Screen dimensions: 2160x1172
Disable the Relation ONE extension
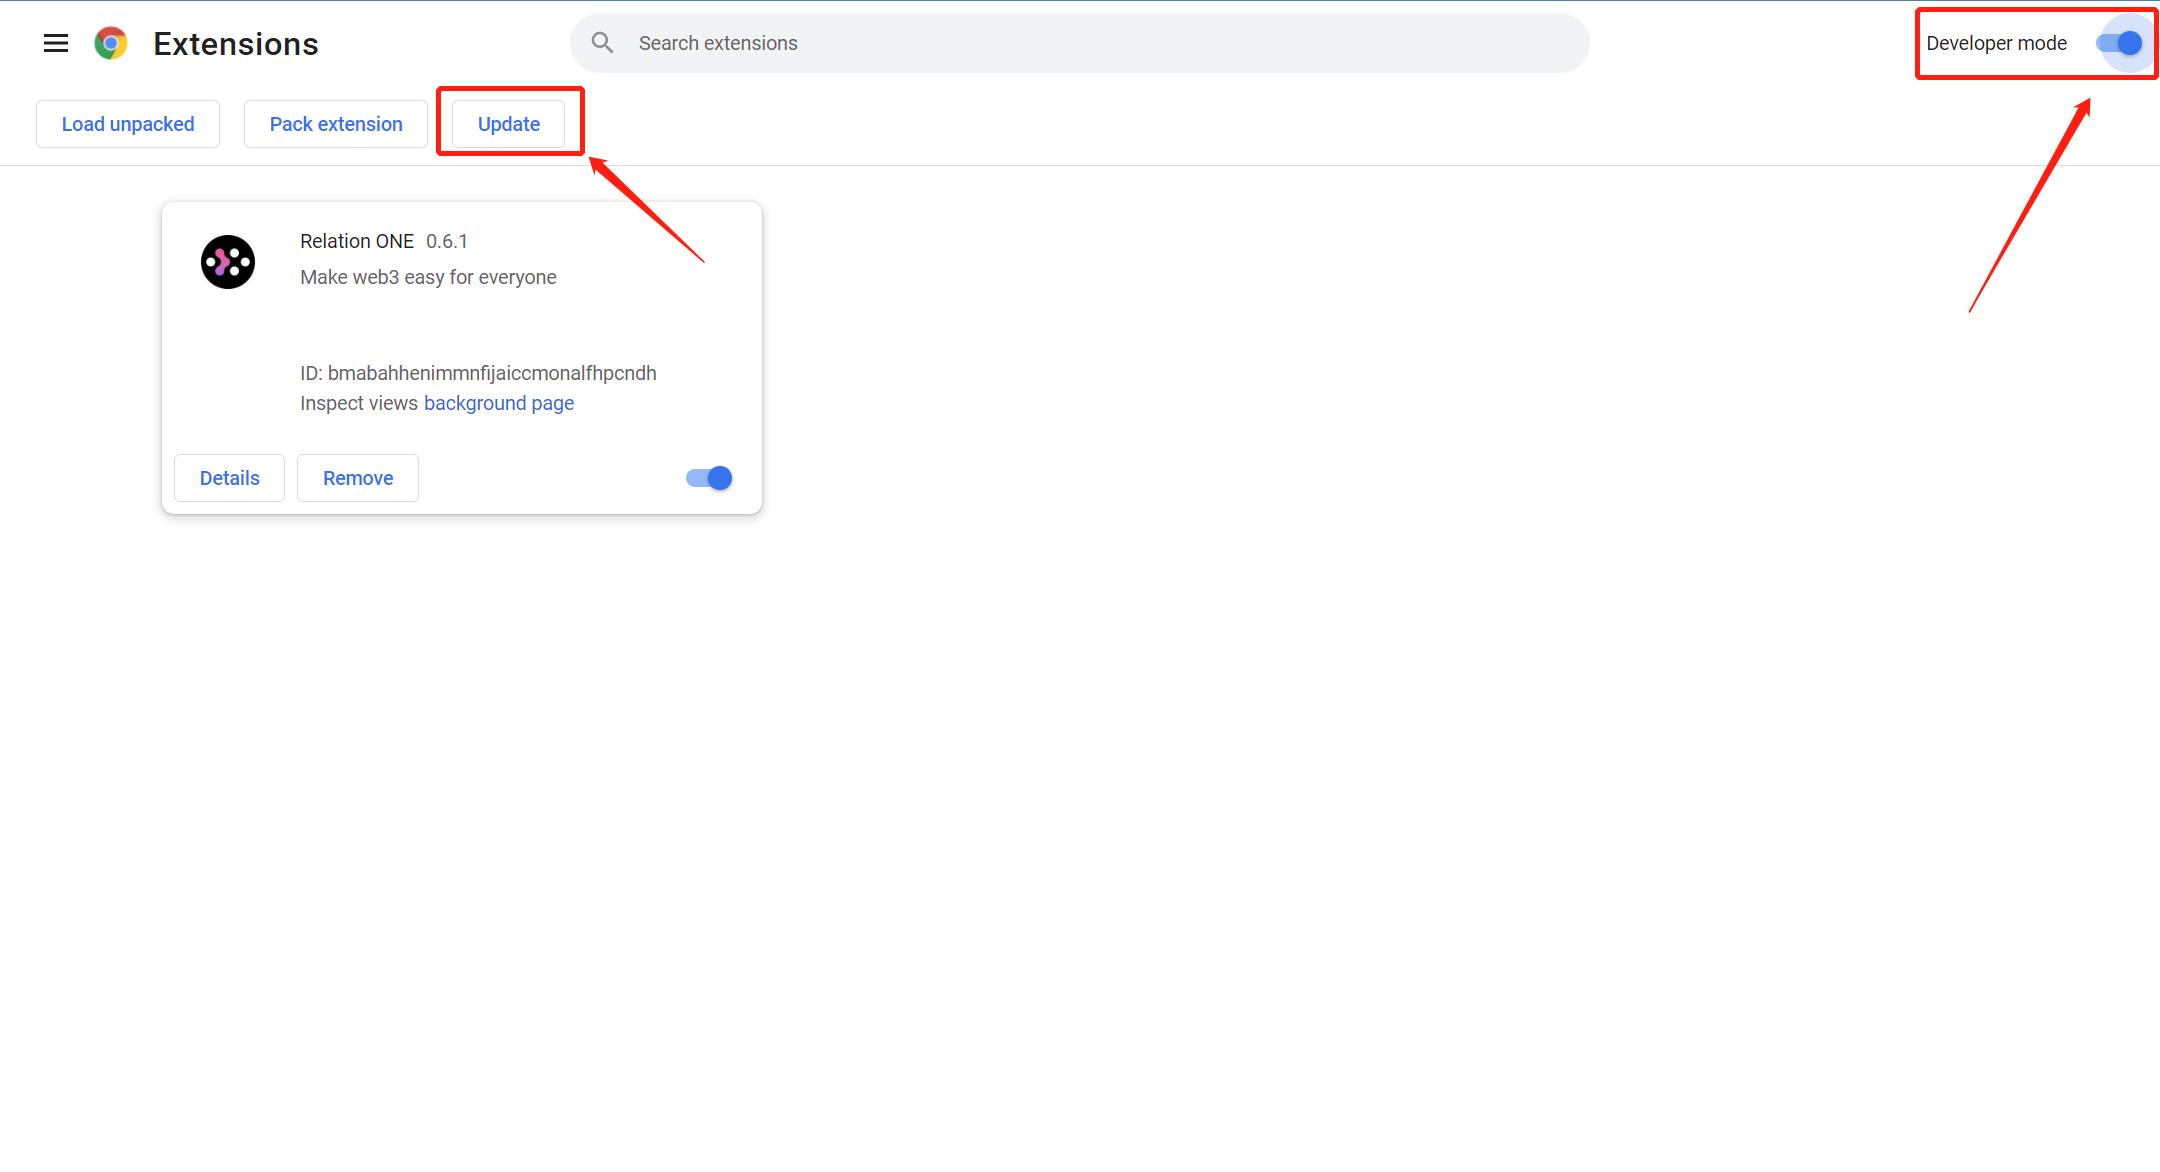pyautogui.click(x=709, y=478)
